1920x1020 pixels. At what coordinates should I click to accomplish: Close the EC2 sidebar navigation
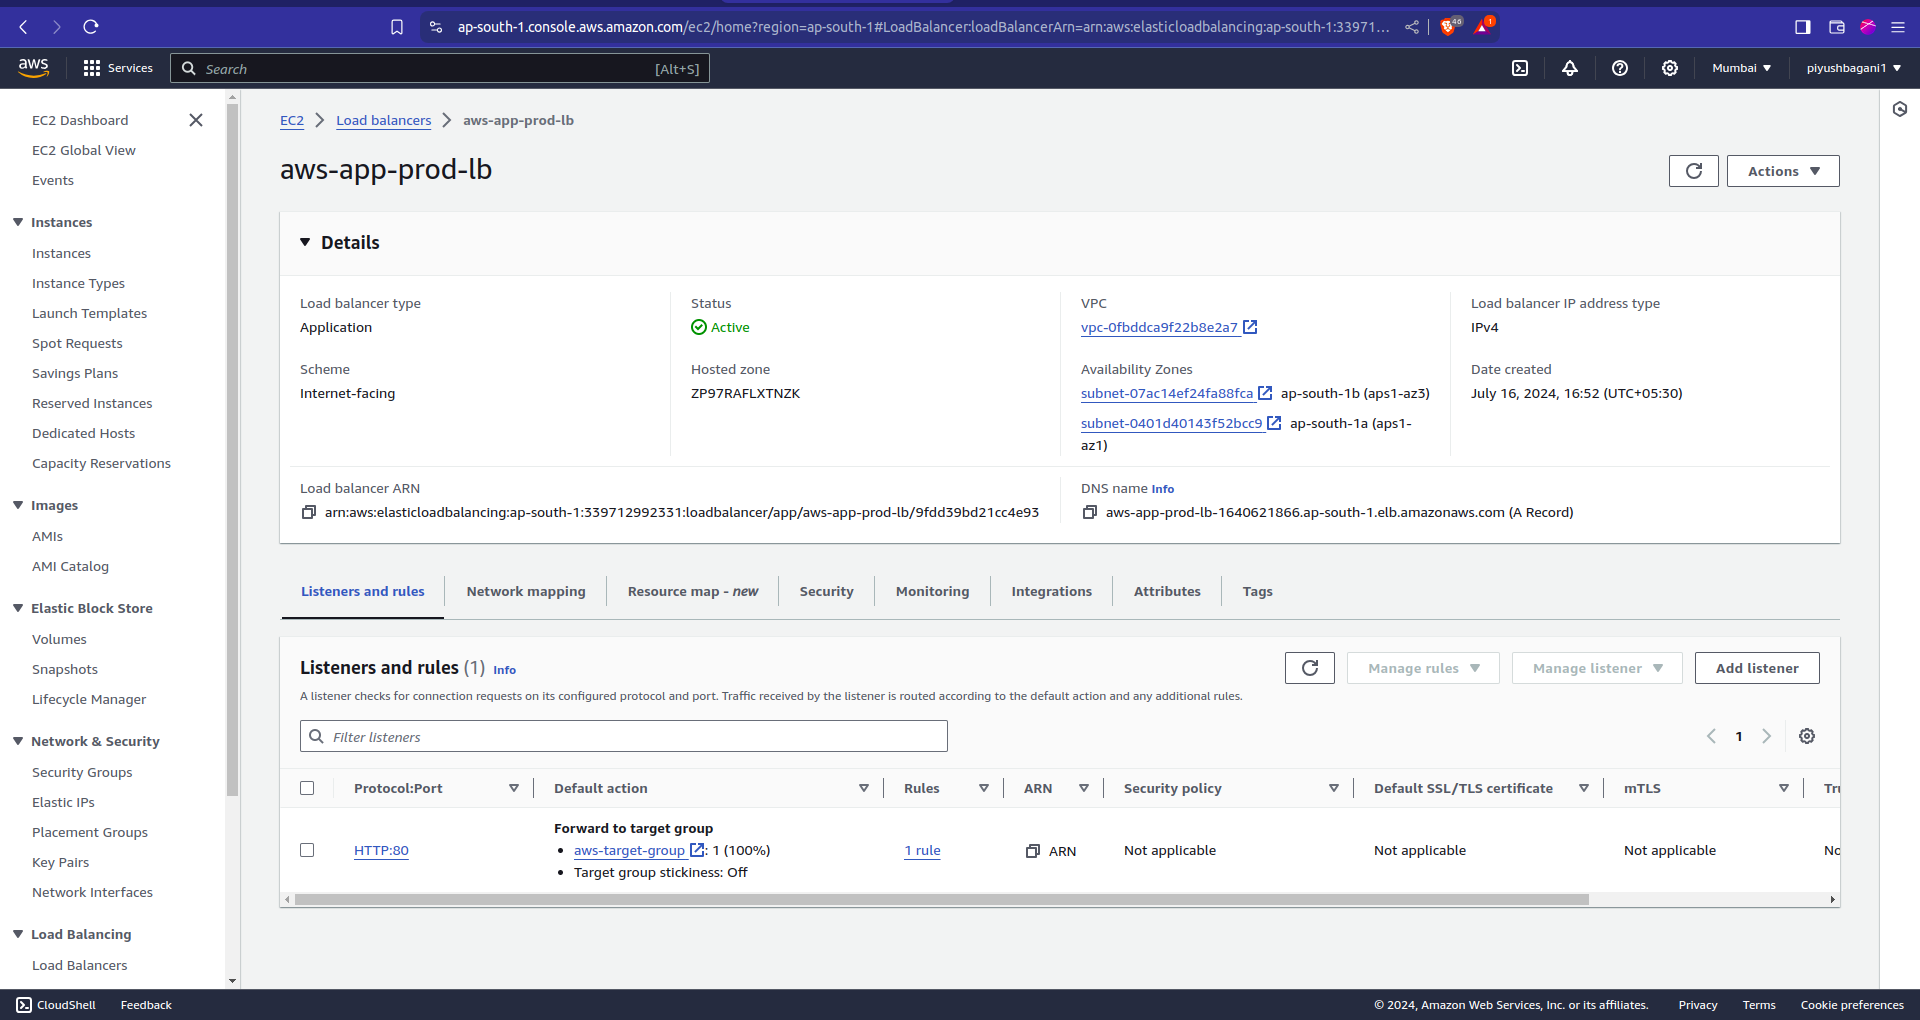(x=196, y=120)
